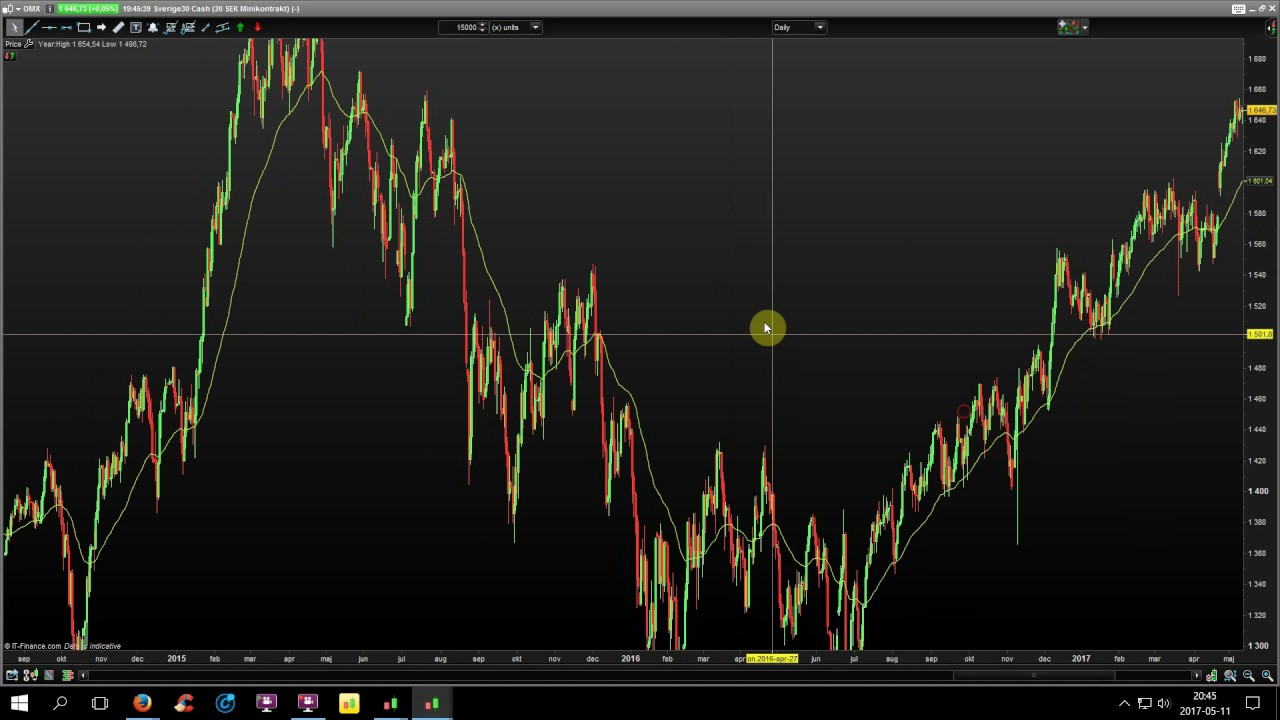
Task: Open Windows search magnifier
Action: [60, 703]
